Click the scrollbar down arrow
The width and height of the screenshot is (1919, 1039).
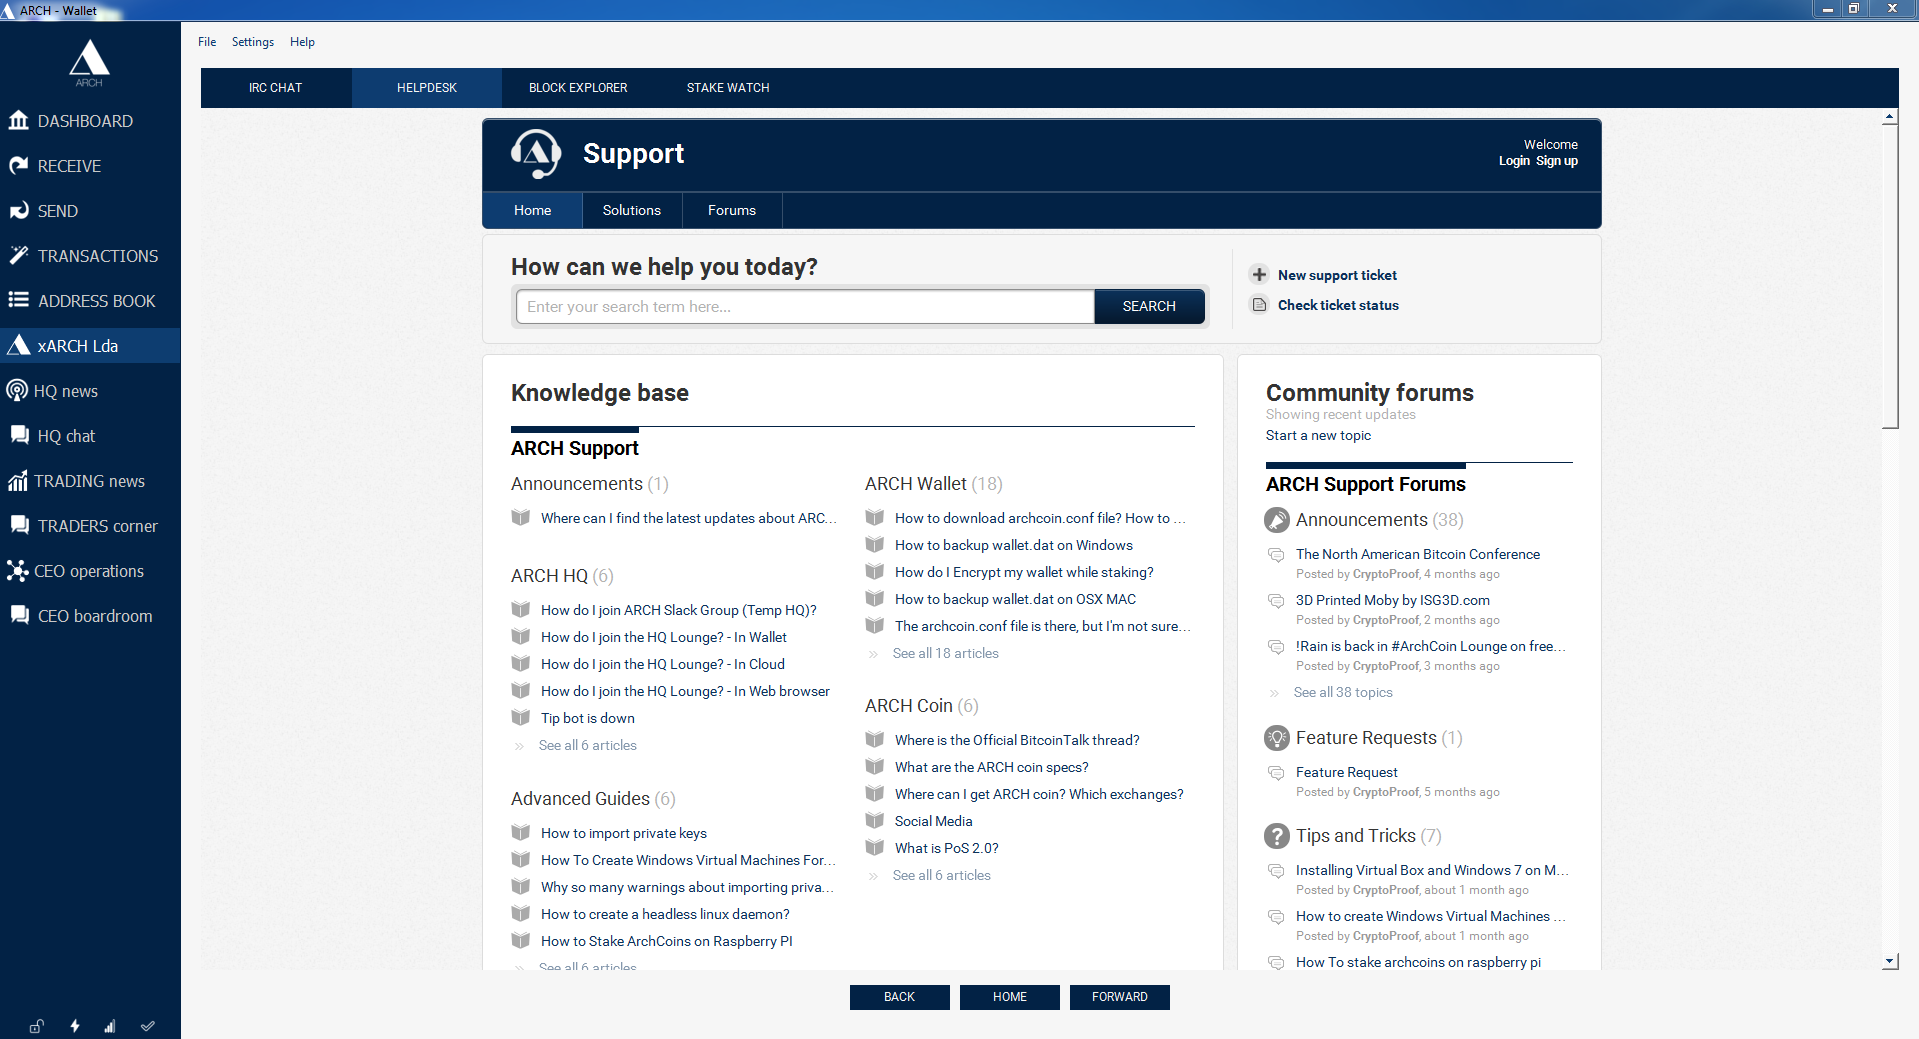coord(1890,962)
